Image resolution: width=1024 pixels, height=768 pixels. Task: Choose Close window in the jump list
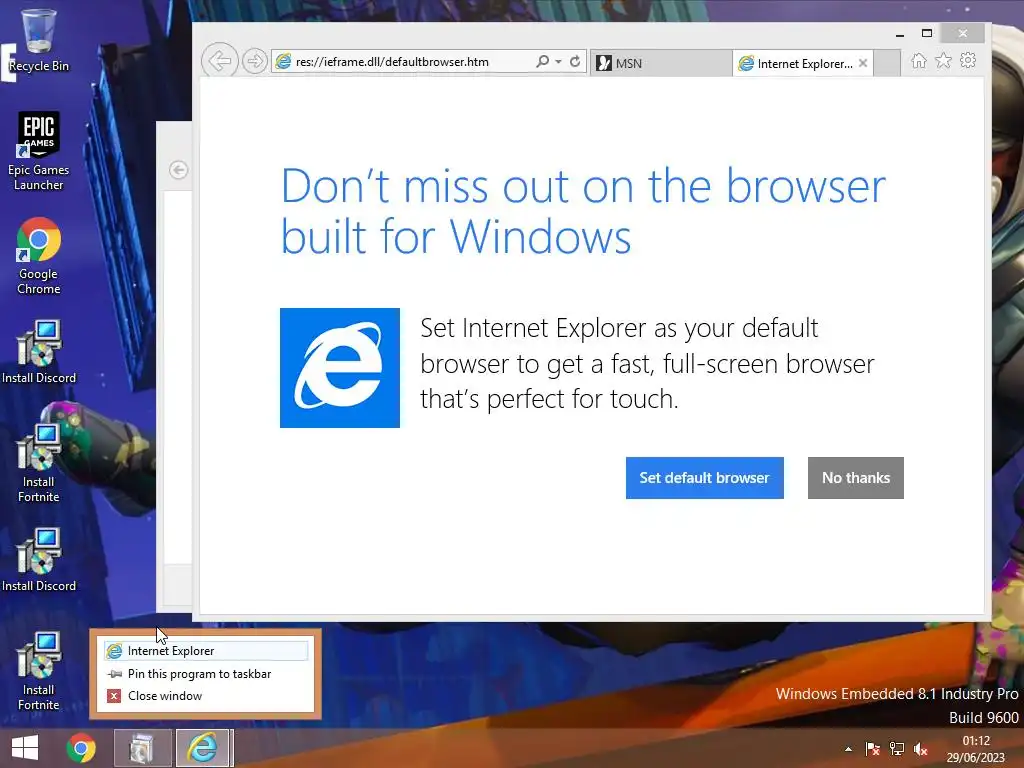tap(206, 696)
